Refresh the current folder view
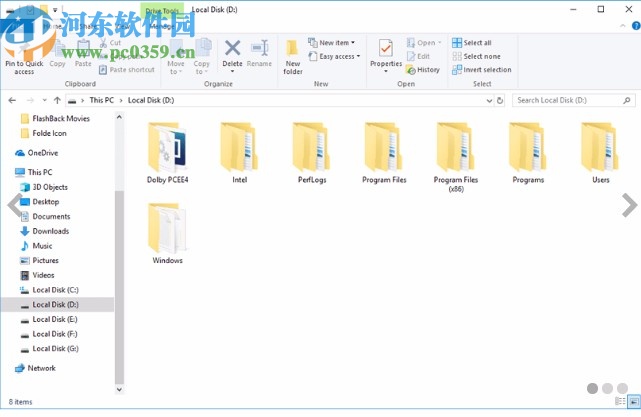Viewport: 641px width, 417px height. pos(500,100)
